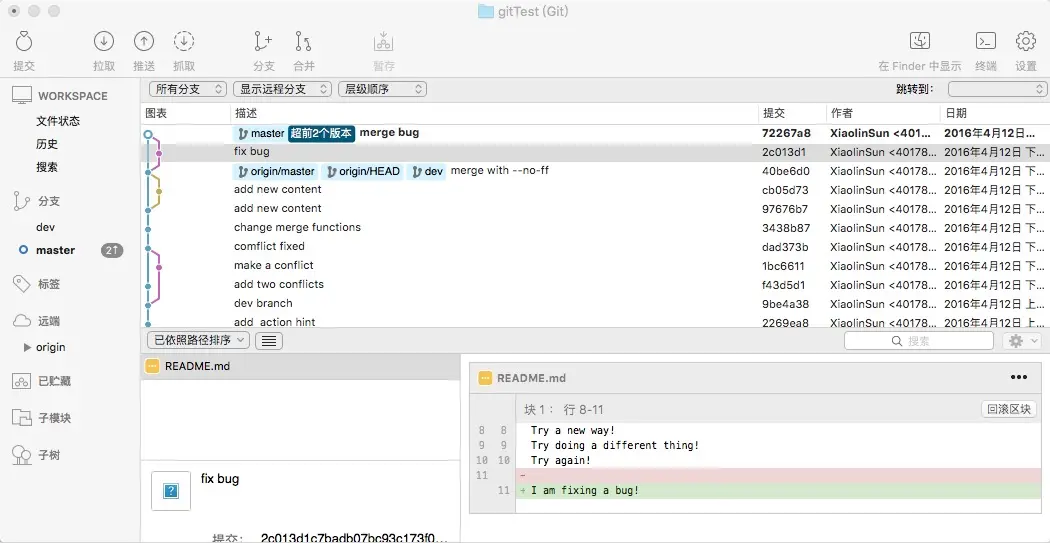Image resolution: width=1050 pixels, height=543 pixels.
Task: Select the WORKSPACE monitor icon in sidebar
Action: pos(22,95)
